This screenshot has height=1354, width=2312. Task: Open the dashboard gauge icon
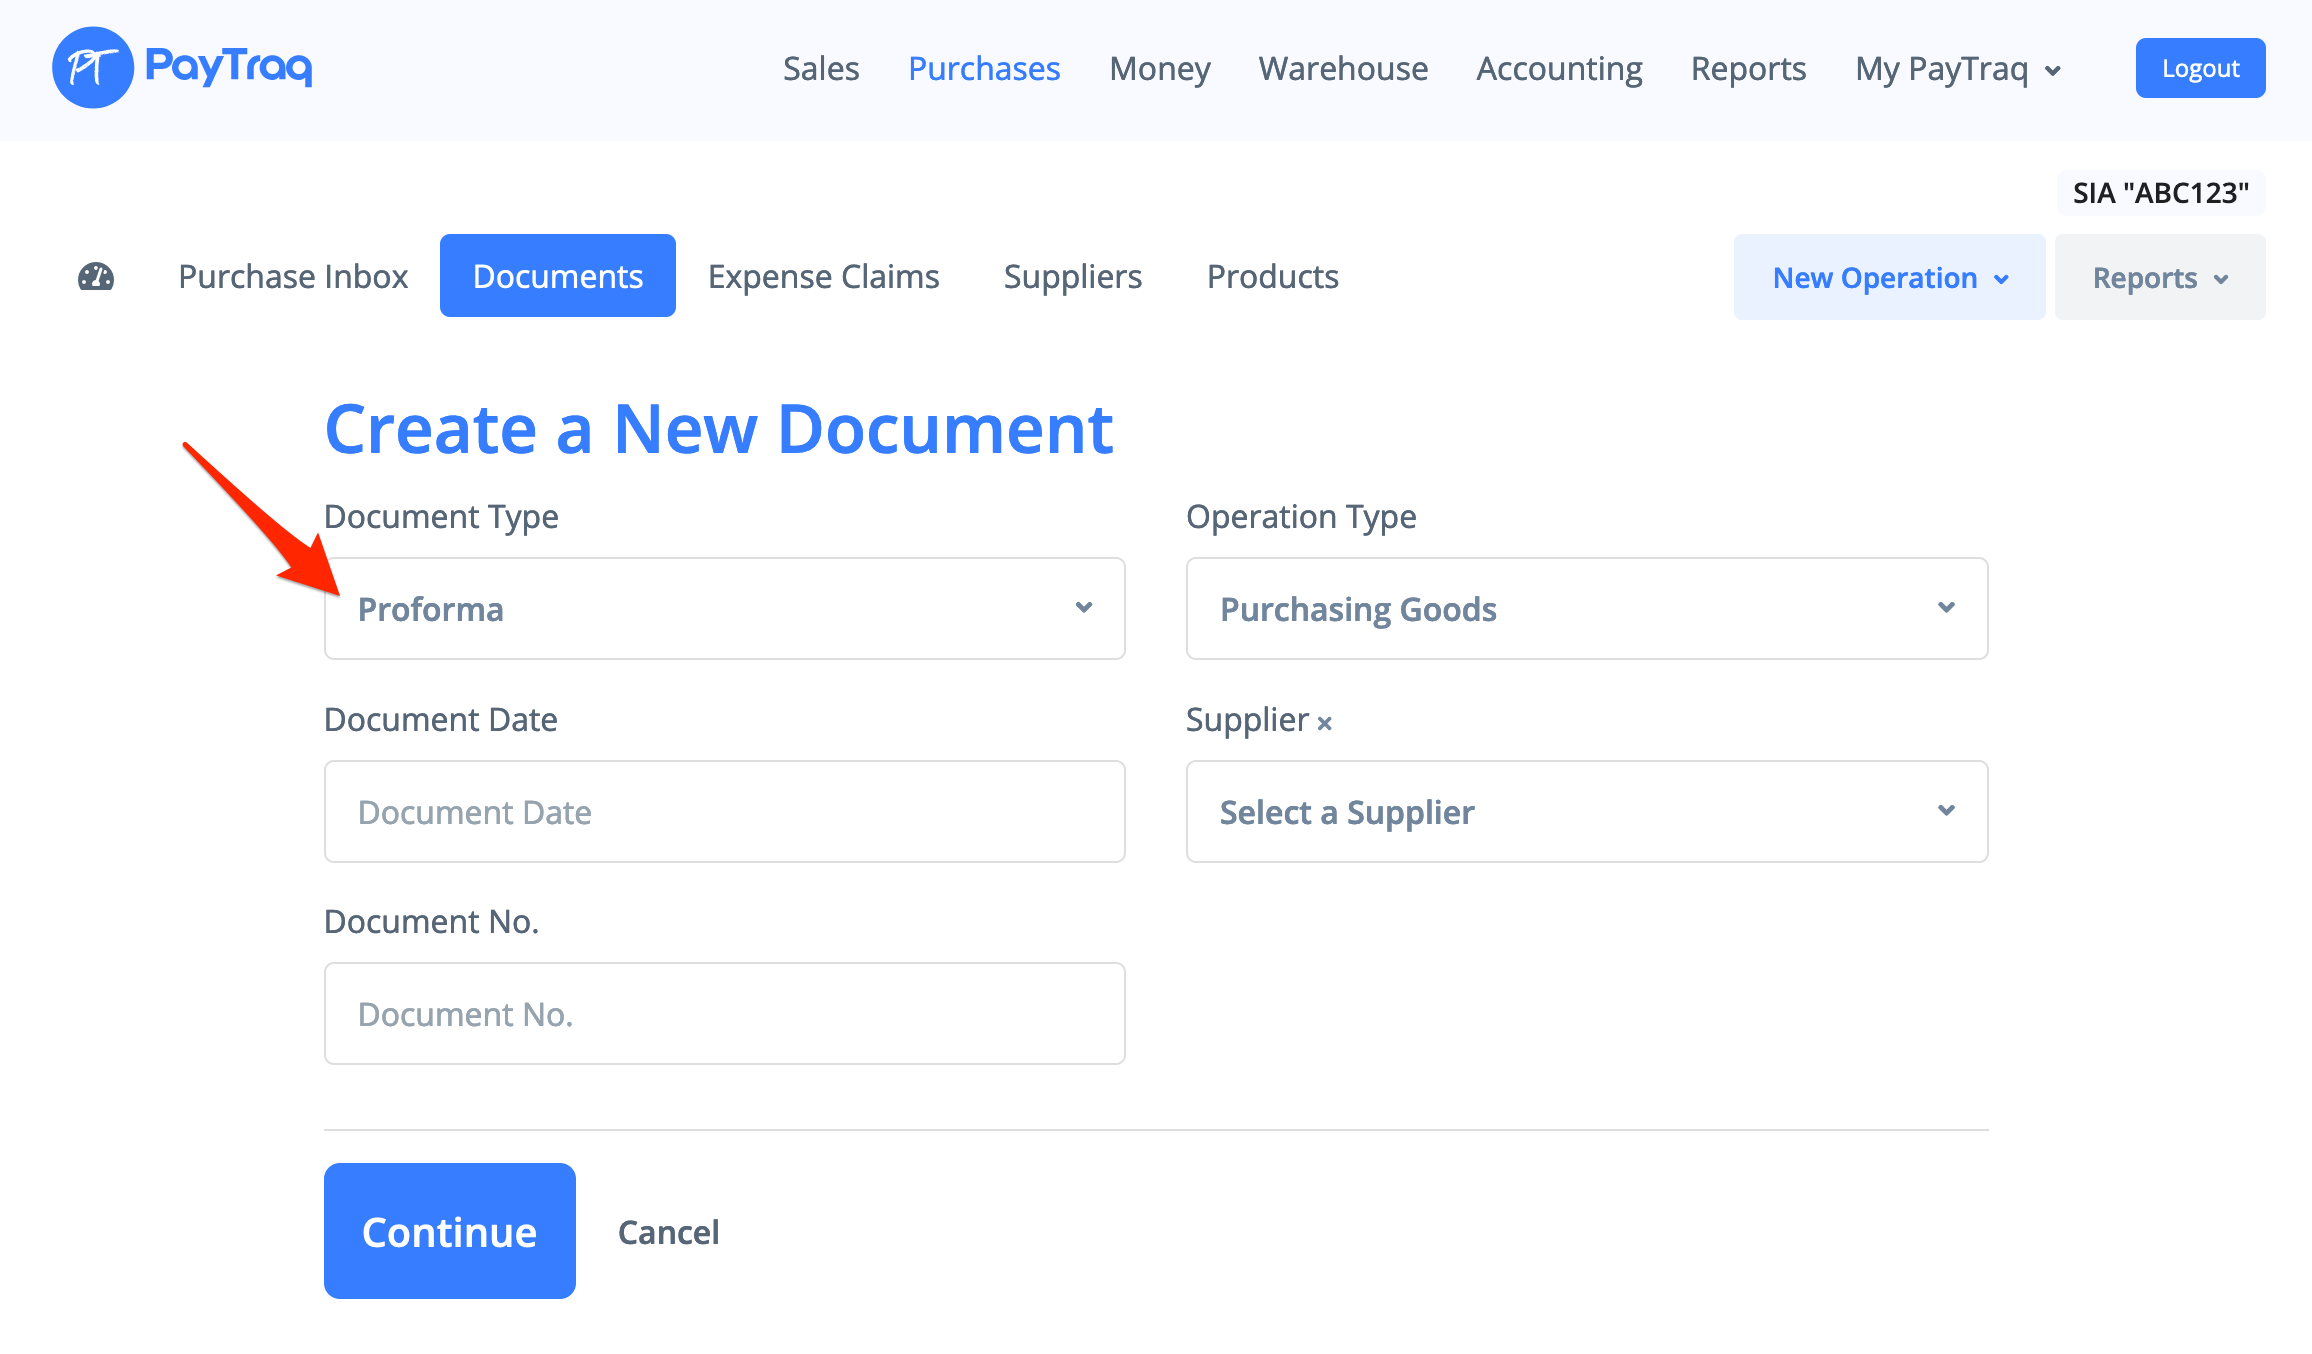point(96,277)
